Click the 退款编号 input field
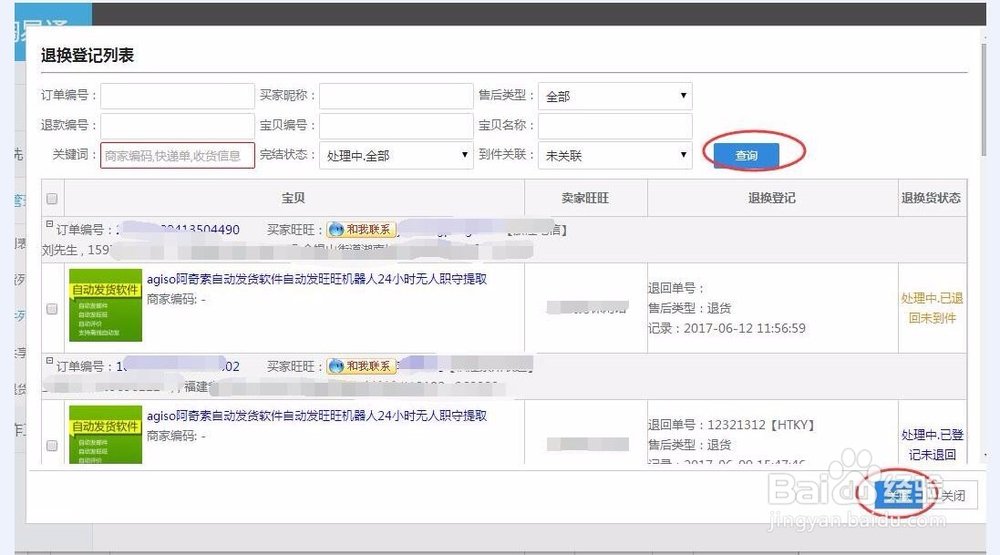The height and width of the screenshot is (555, 1000). point(177,126)
